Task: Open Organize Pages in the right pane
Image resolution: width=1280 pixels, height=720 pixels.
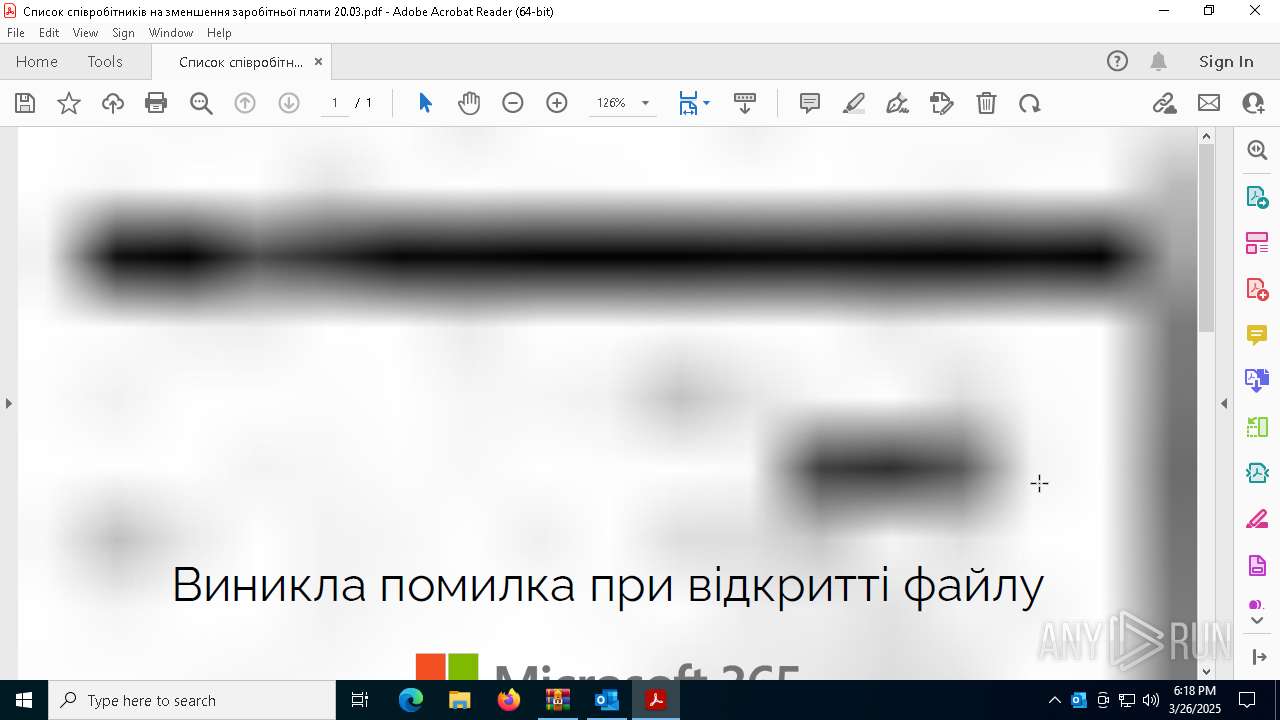Action: pyautogui.click(x=1257, y=243)
